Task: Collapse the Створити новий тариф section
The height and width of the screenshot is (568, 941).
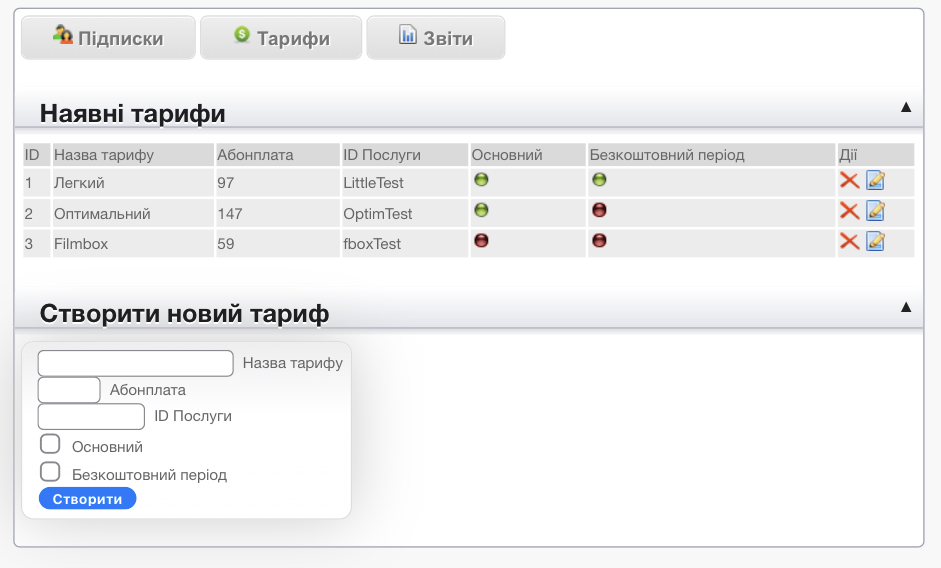Action: click(x=906, y=307)
